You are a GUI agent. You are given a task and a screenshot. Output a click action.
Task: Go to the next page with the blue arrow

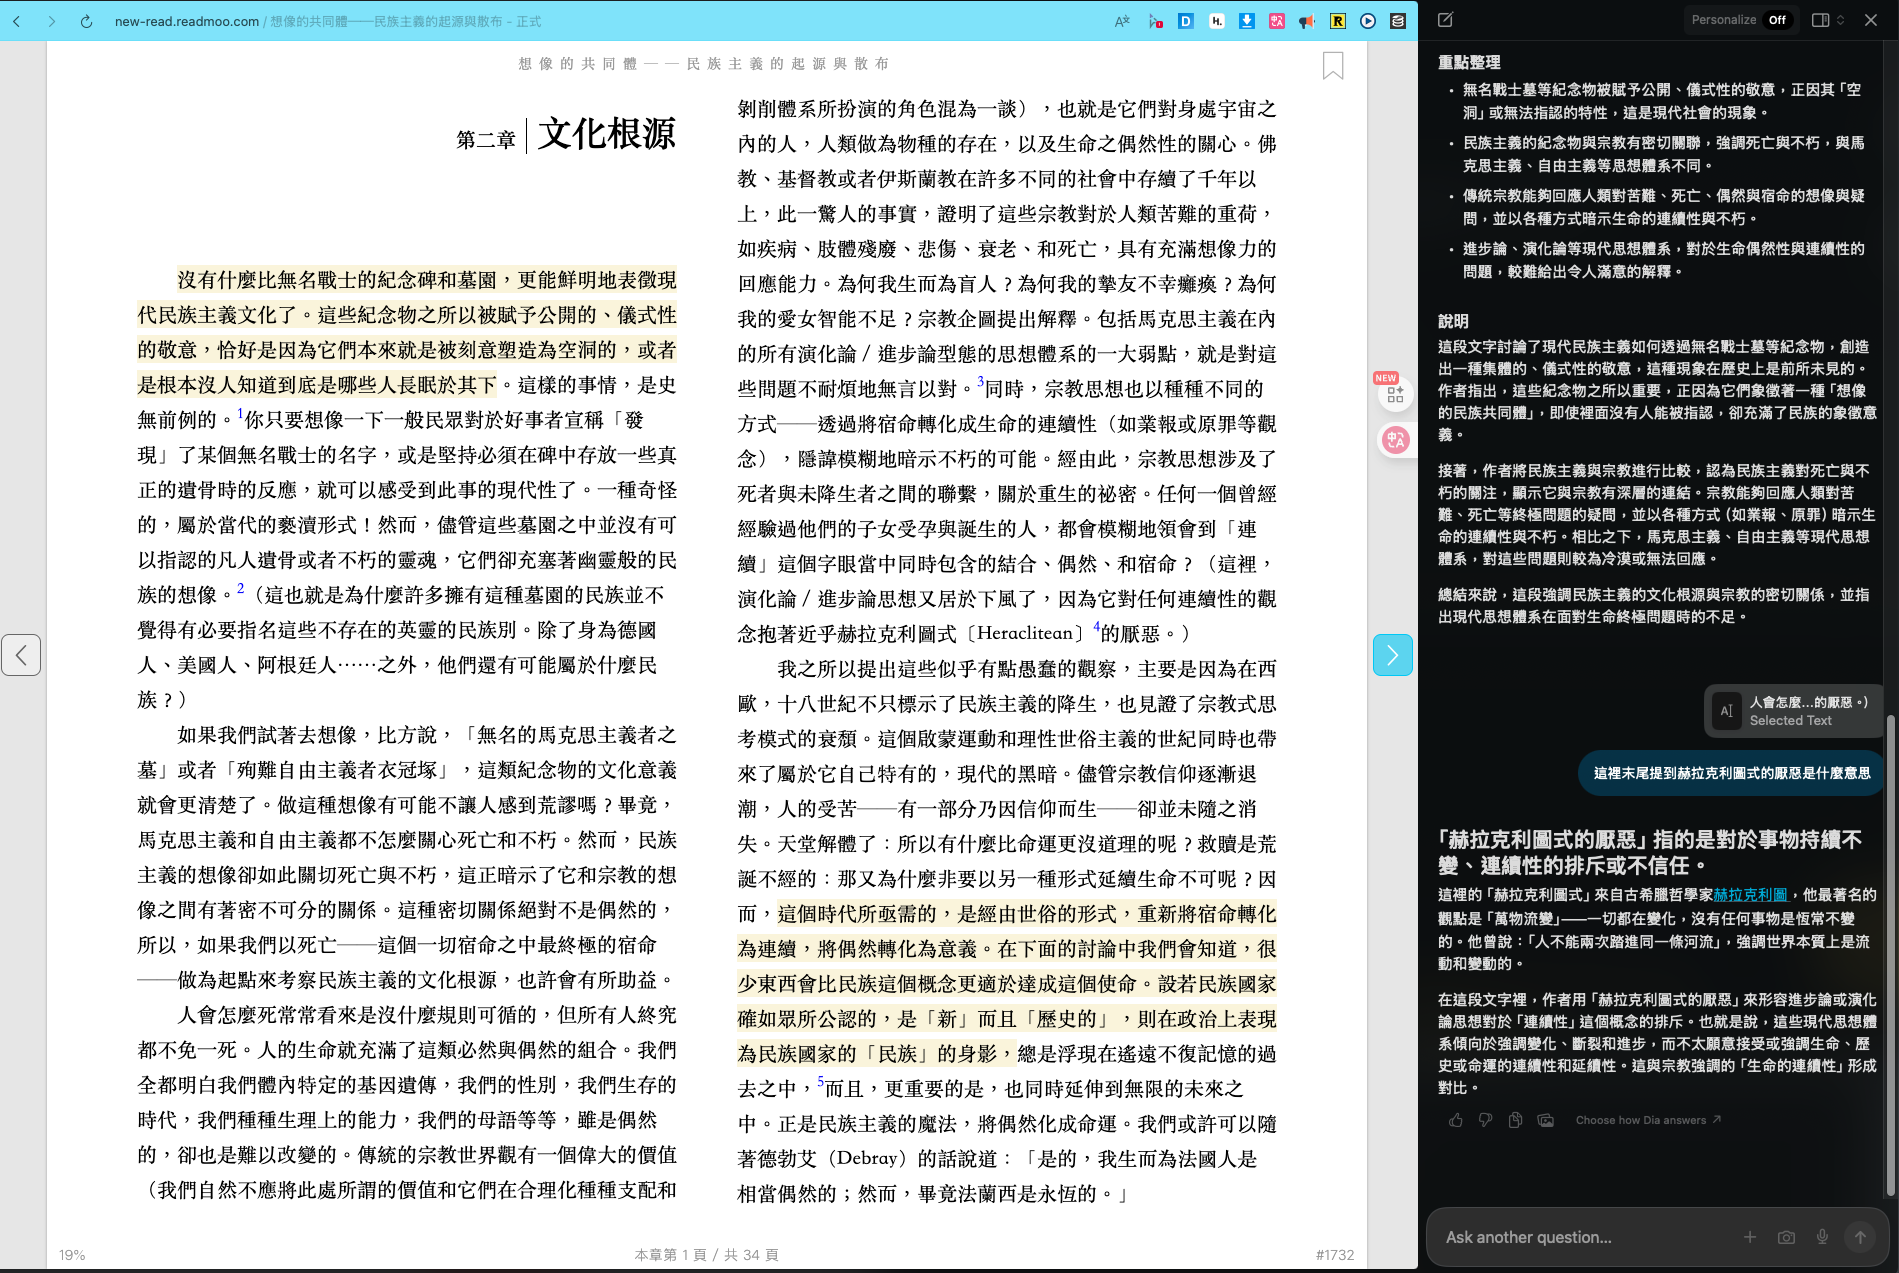[1393, 655]
